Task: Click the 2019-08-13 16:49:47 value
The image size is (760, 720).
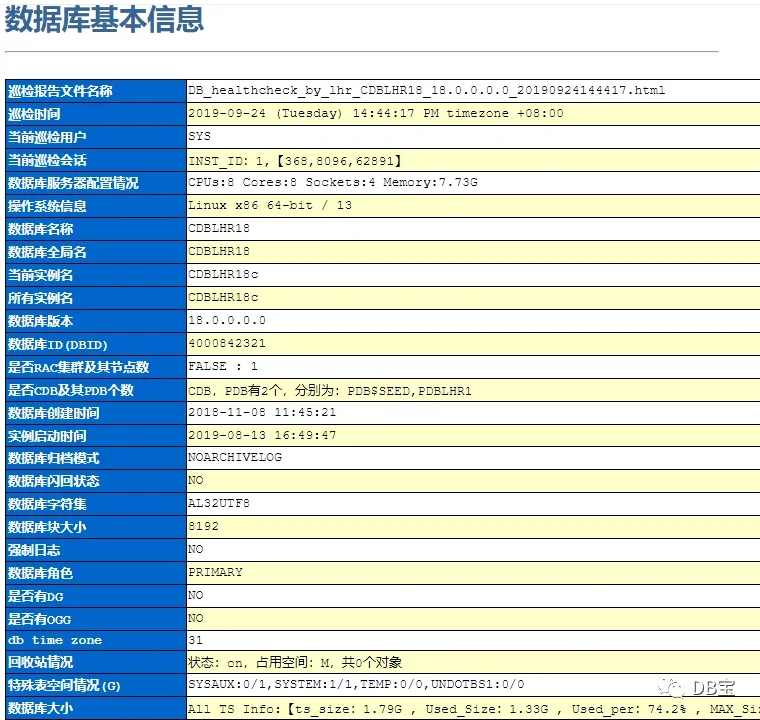Action: [262, 435]
